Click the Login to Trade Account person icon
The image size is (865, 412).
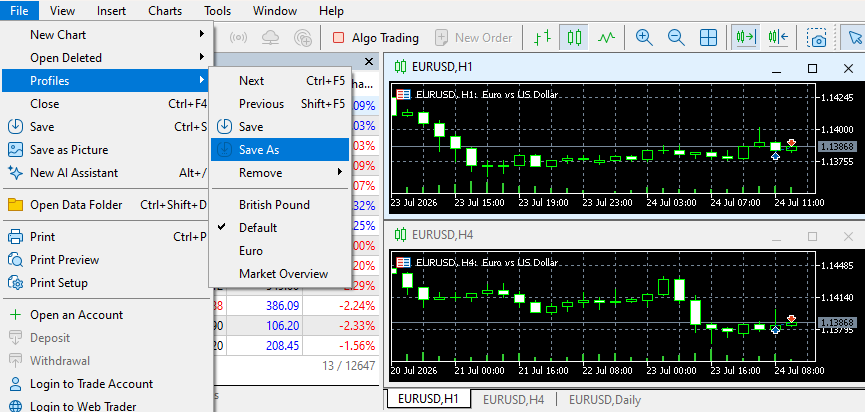click(15, 384)
